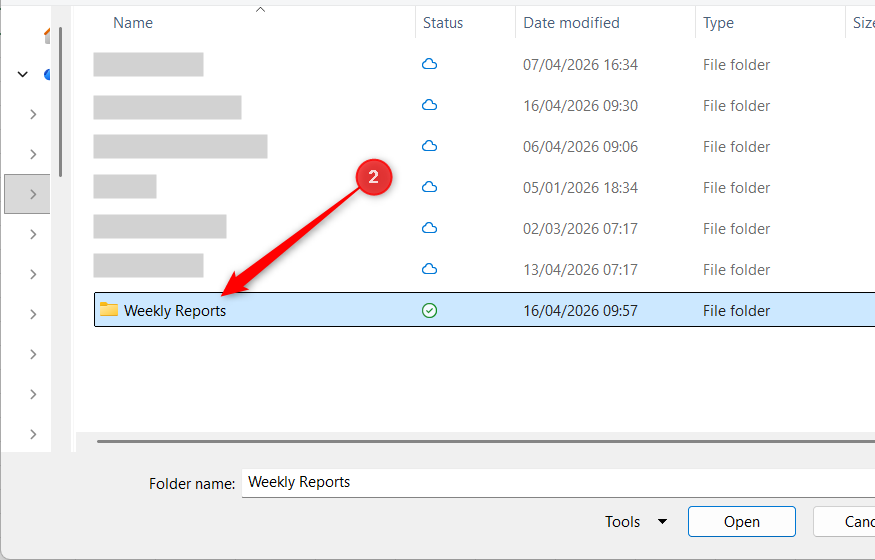Click File folder type in Weekly Reports row

click(x=736, y=311)
